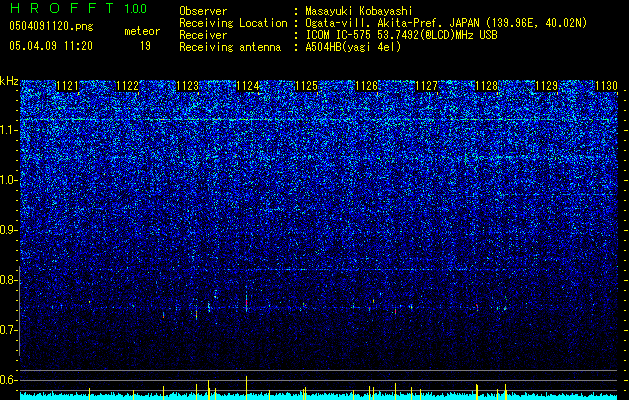
Task: Click the version number 1.0.0
Action: tap(136, 8)
